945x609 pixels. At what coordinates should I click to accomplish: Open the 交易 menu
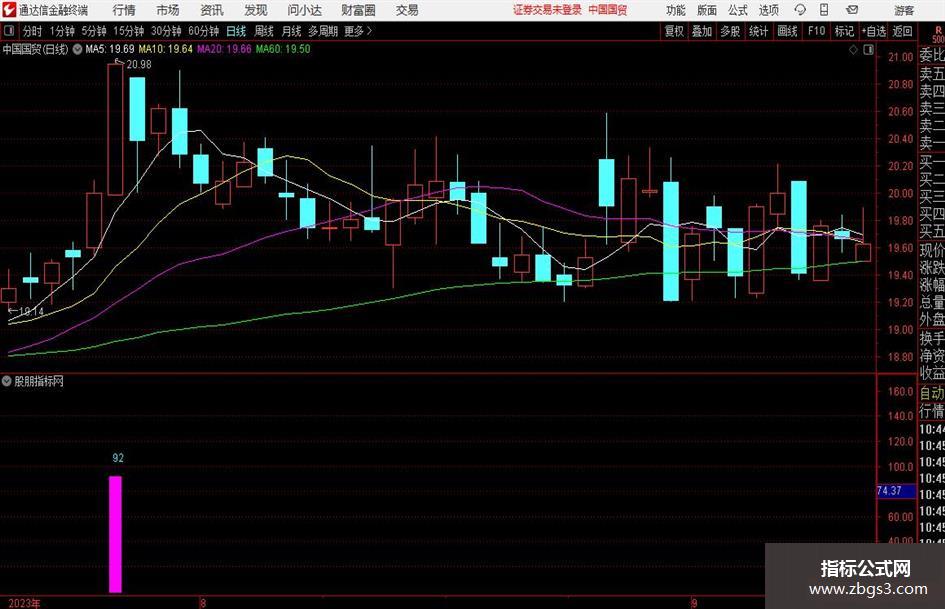pos(407,10)
